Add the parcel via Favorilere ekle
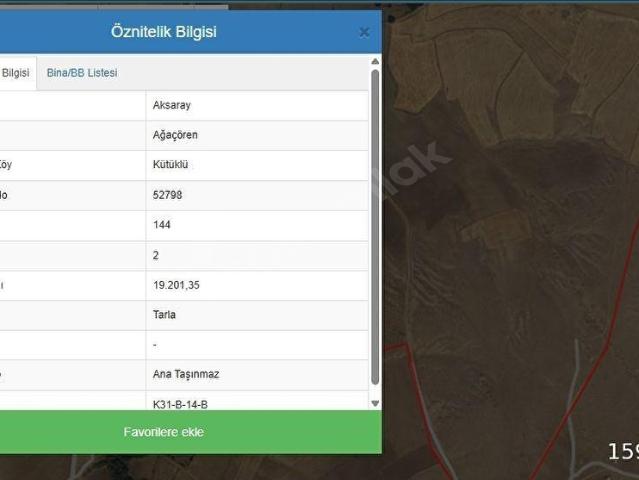Image resolution: width=639 pixels, height=480 pixels. point(191,432)
